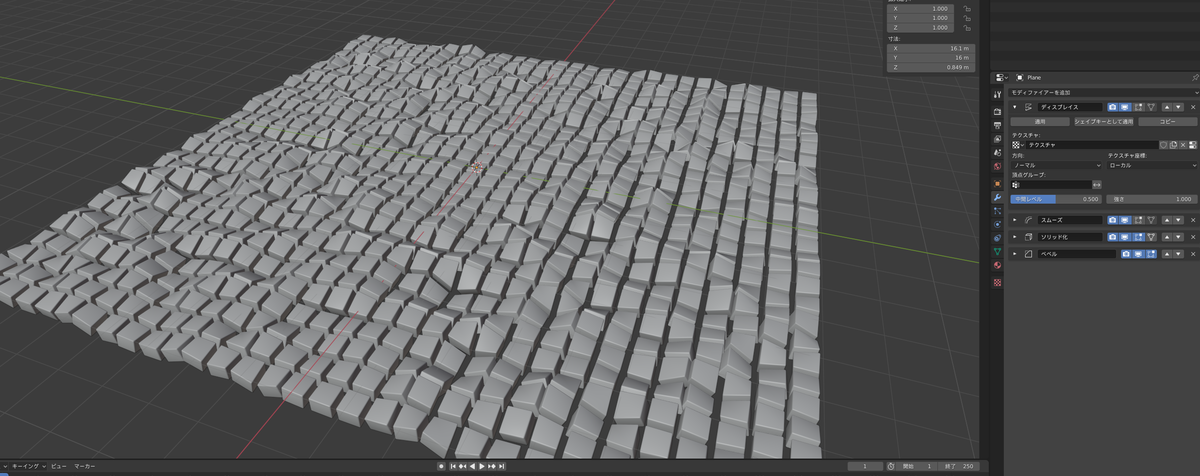Open the Material properties tab
The image size is (1200, 476).
(x=997, y=265)
